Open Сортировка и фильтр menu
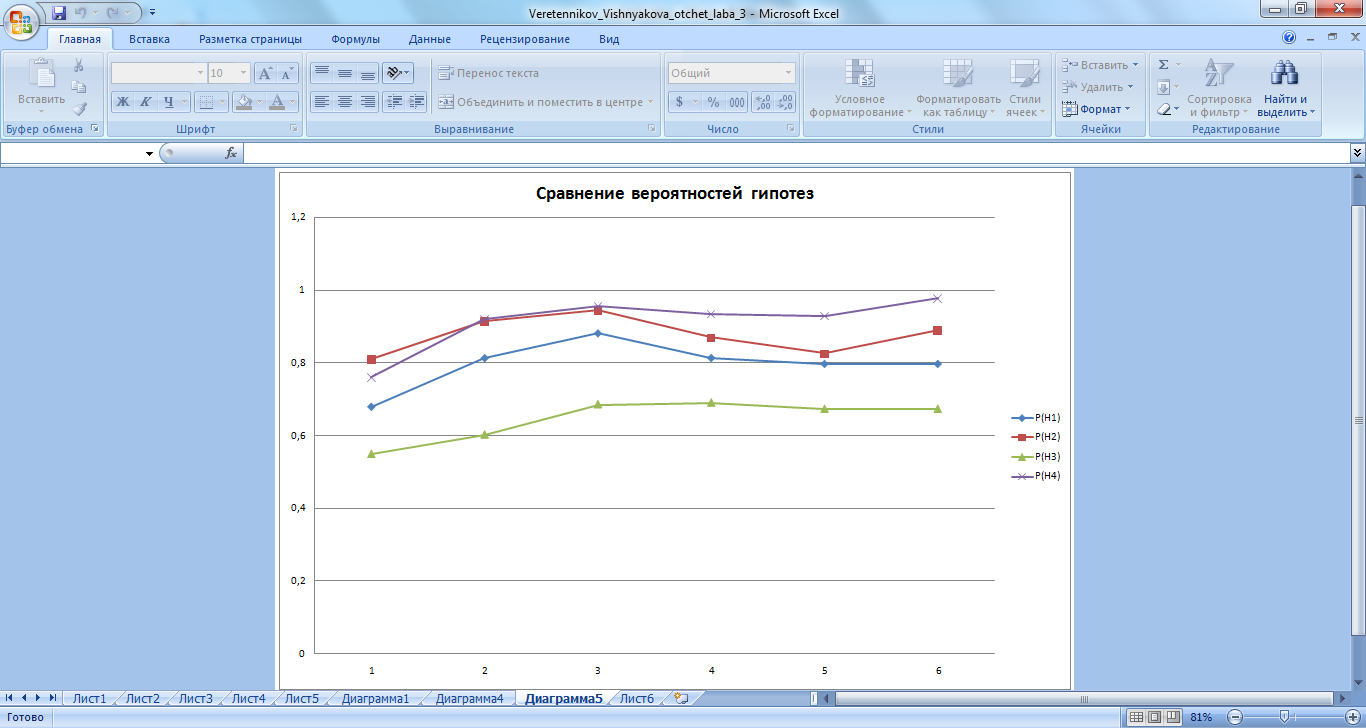The height and width of the screenshot is (728, 1366). (1219, 88)
